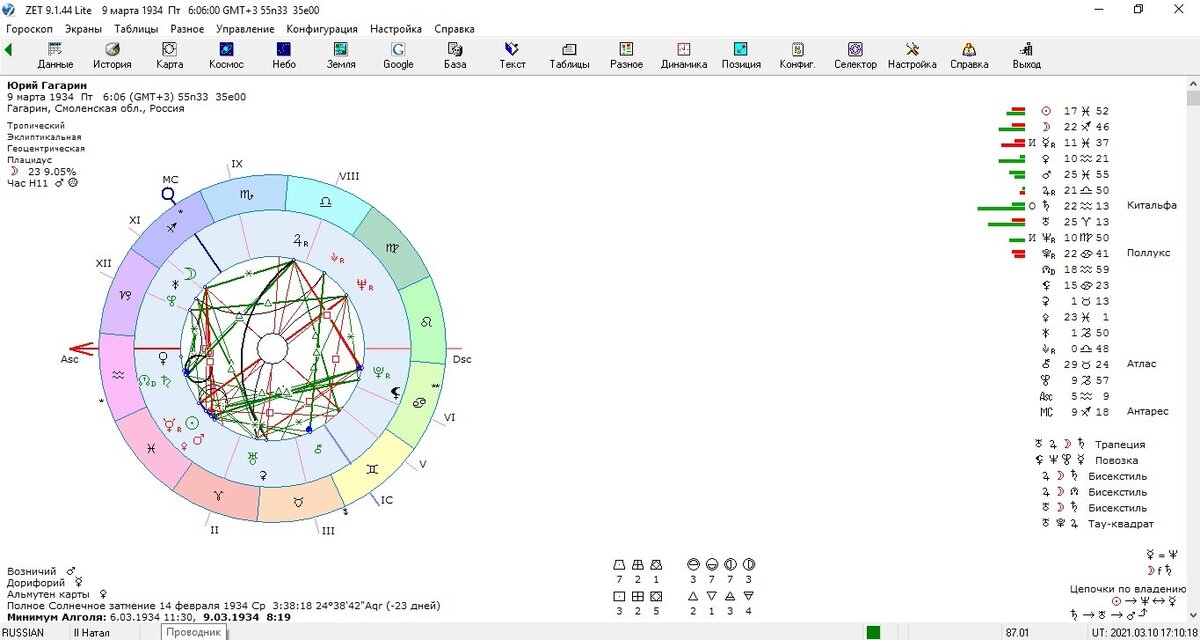Click the Дорифорий line
The width and height of the screenshot is (1200, 640).
(44, 582)
